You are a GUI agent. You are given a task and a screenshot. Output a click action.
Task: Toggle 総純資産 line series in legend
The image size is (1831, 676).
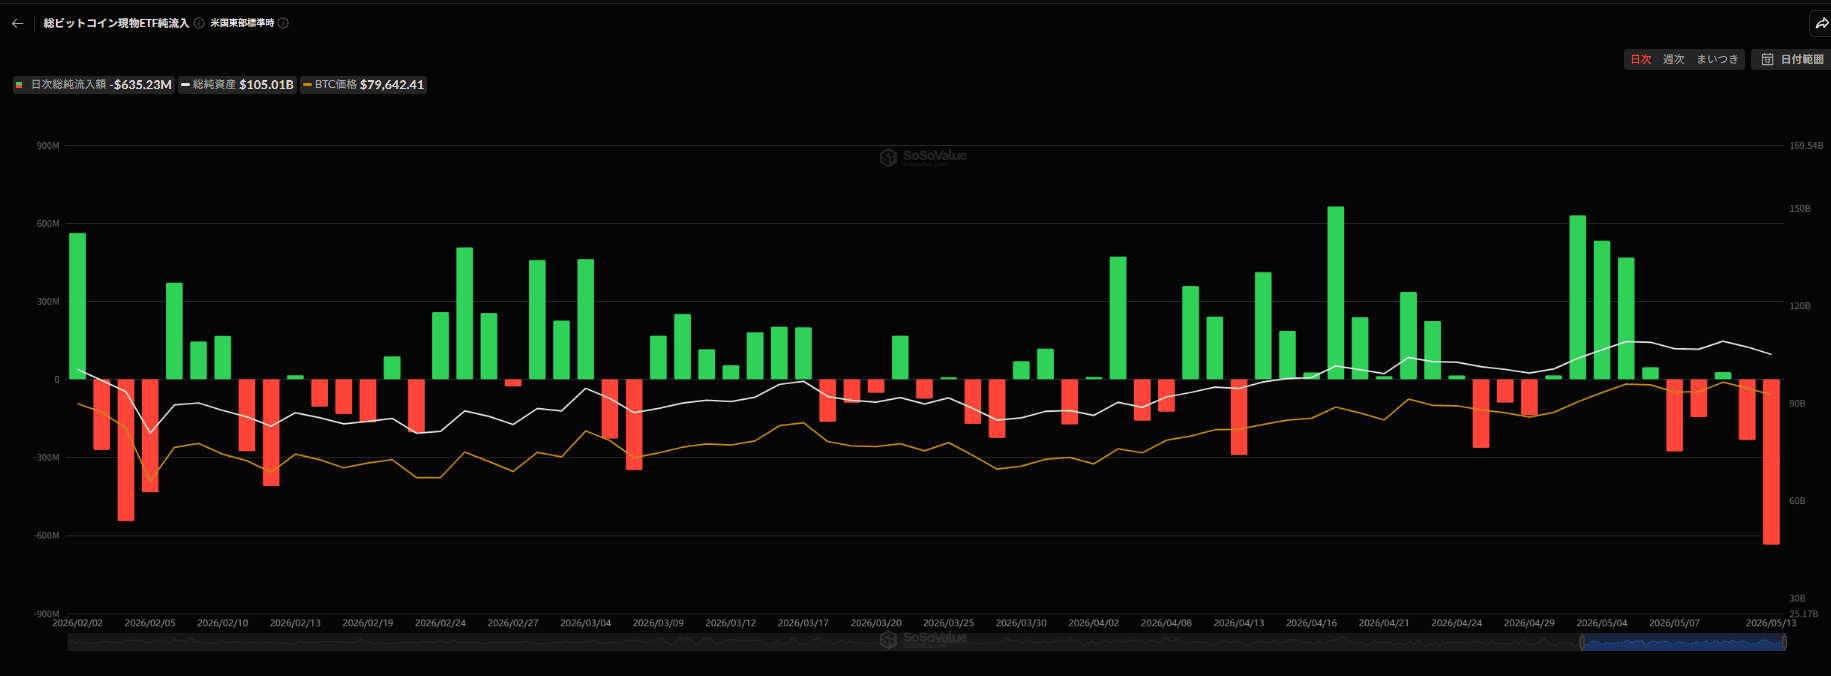point(237,85)
